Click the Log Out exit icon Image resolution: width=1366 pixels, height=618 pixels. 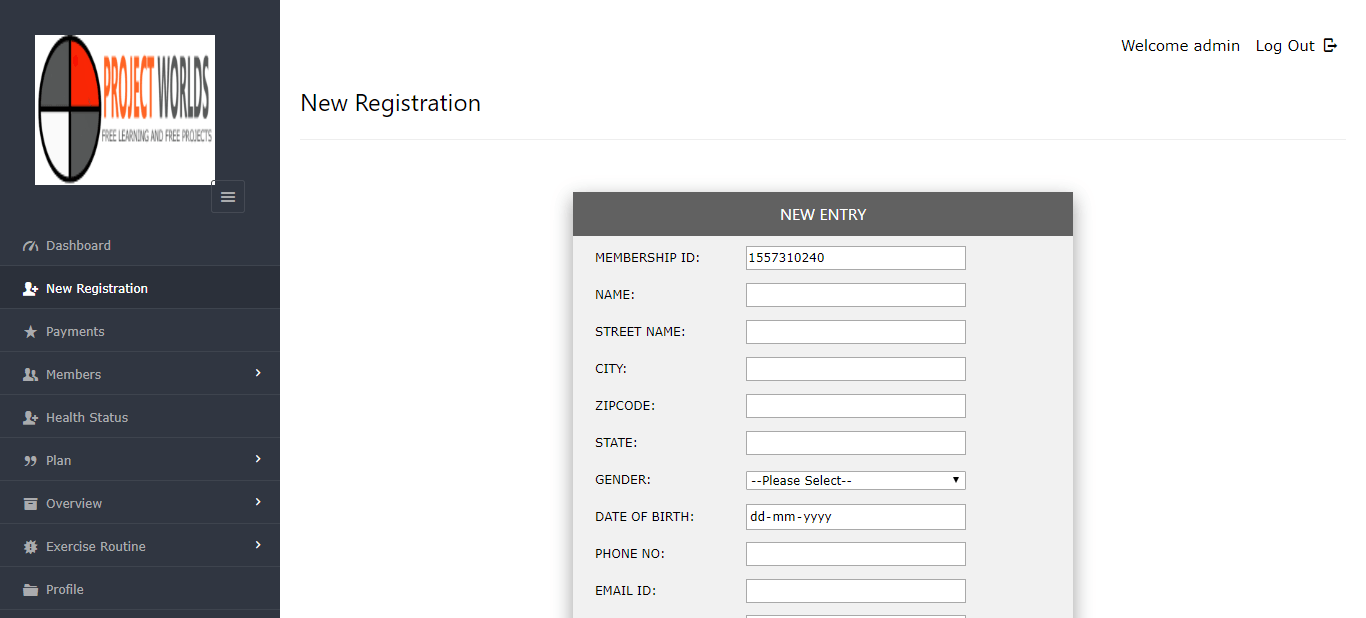tap(1330, 45)
